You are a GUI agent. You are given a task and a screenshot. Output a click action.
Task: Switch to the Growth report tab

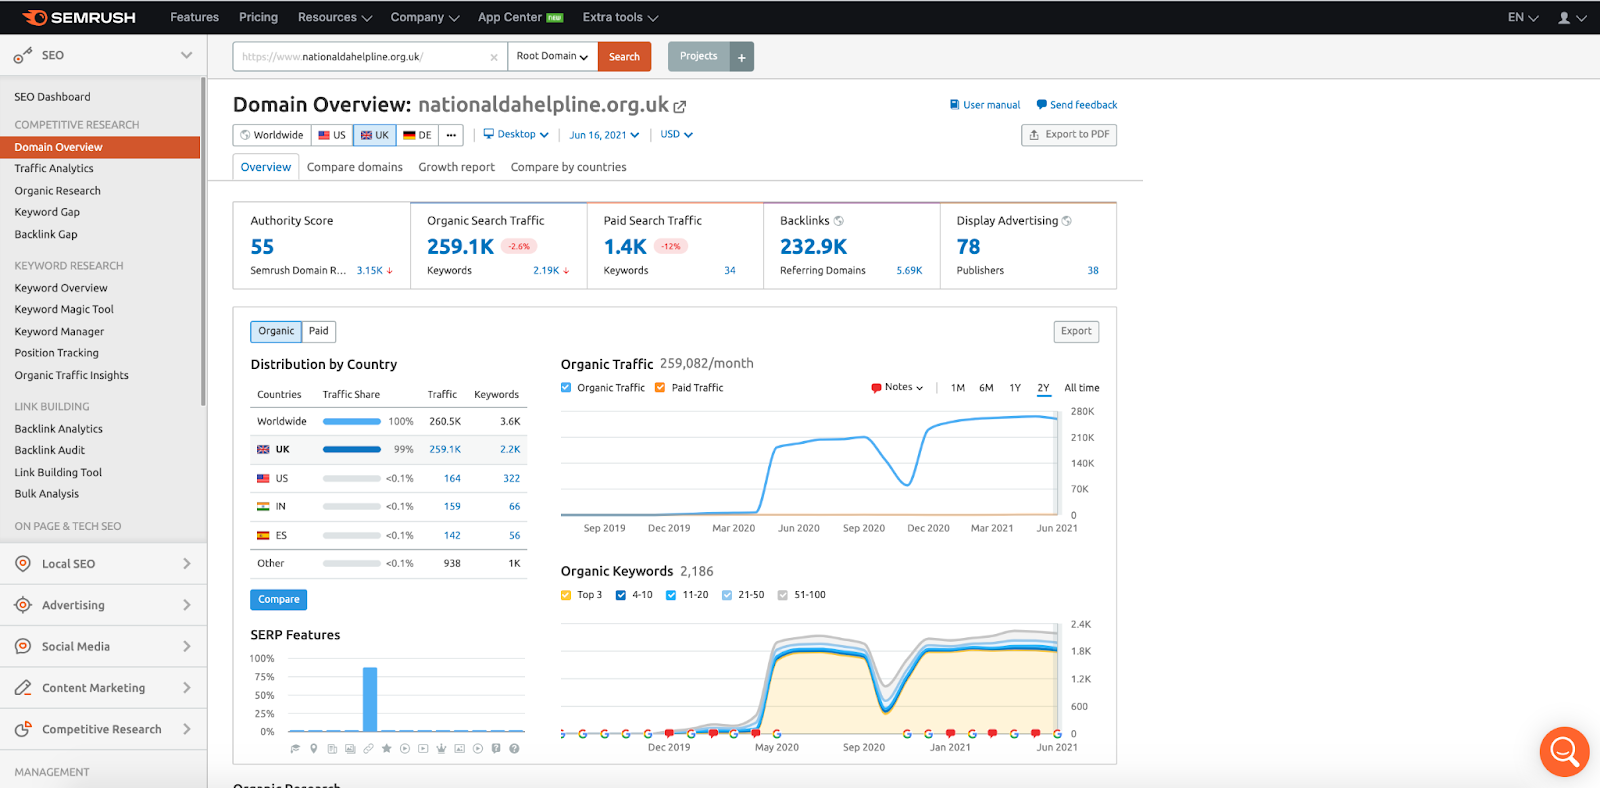[x=457, y=167]
